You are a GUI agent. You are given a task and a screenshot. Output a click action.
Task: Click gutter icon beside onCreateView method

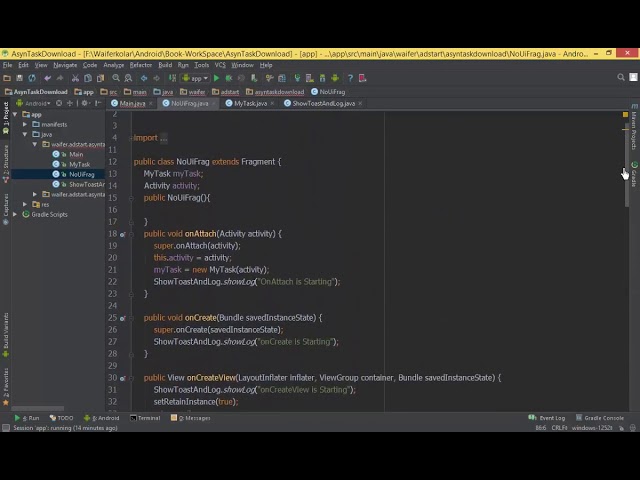pos(123,378)
